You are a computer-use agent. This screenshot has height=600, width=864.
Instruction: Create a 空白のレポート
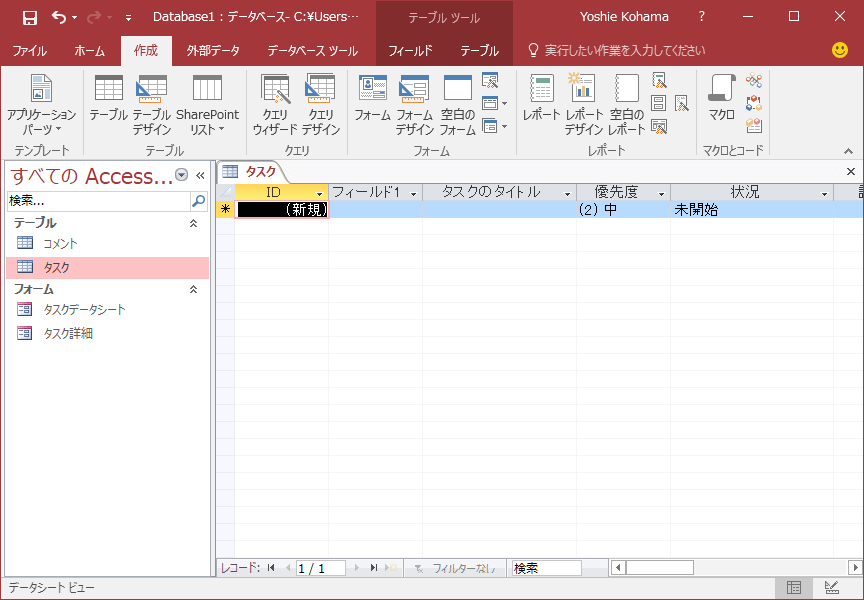tap(627, 105)
